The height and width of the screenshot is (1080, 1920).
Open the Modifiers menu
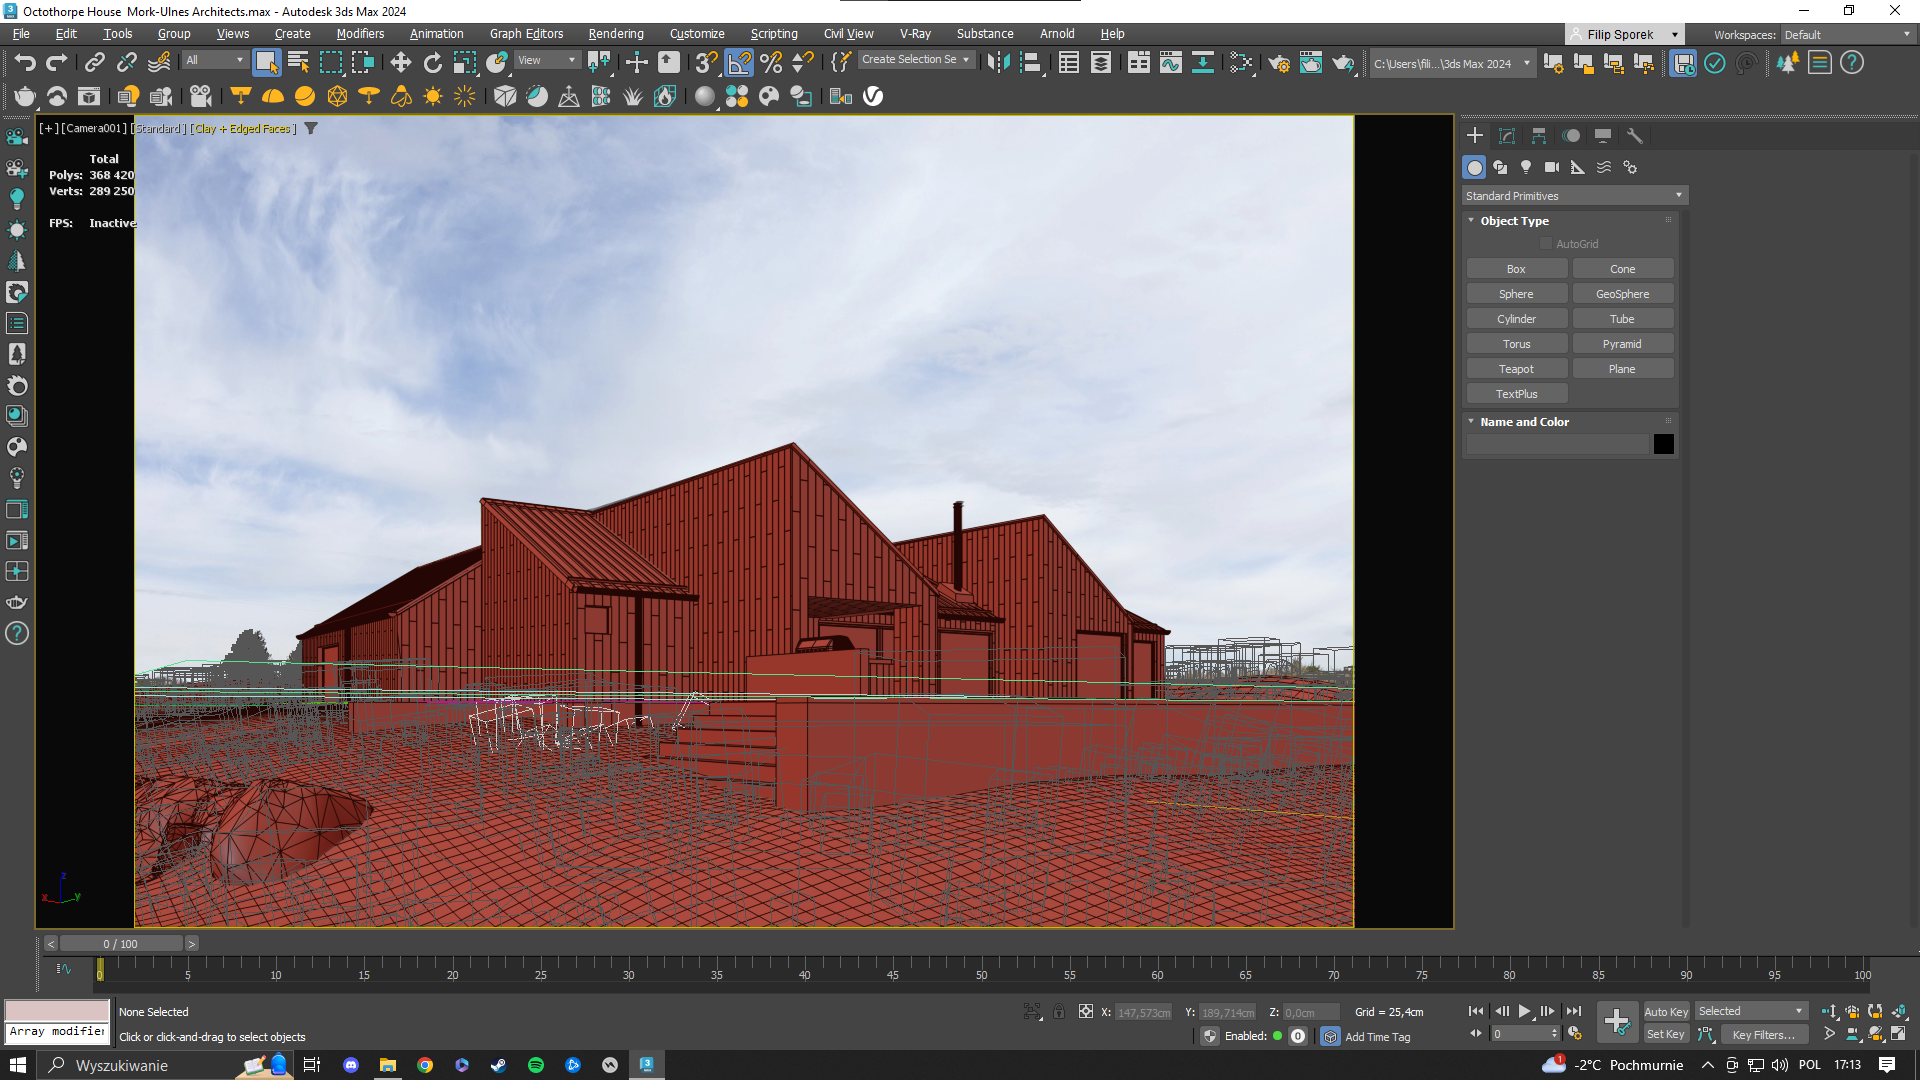(360, 34)
